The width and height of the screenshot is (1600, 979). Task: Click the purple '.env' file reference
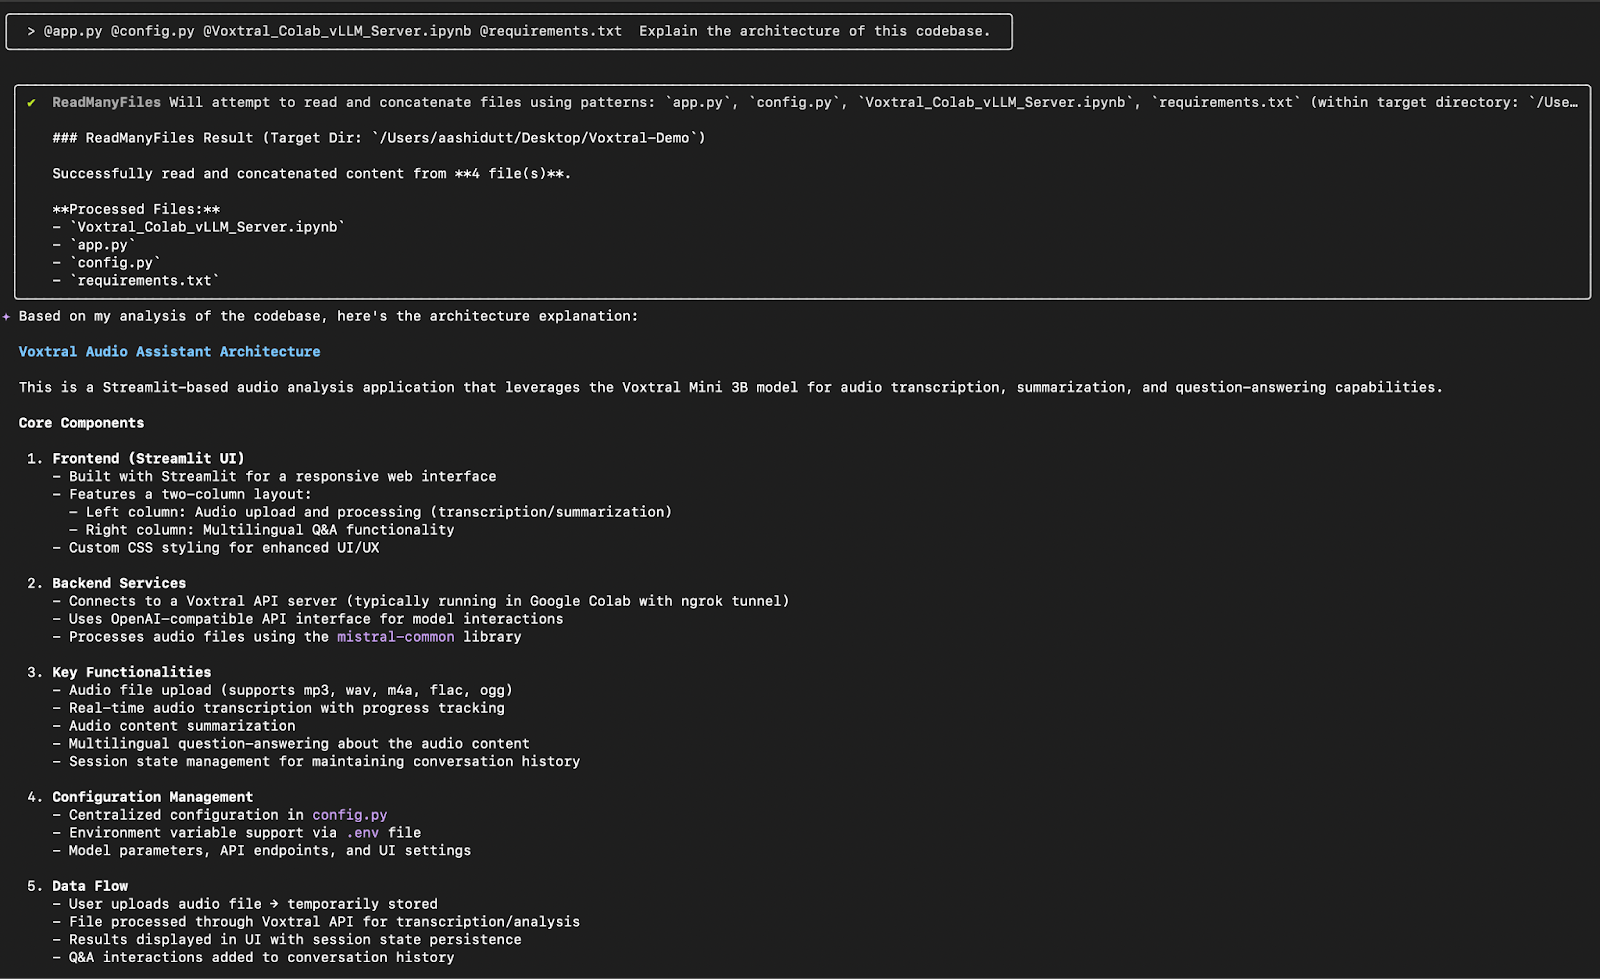pos(362,833)
